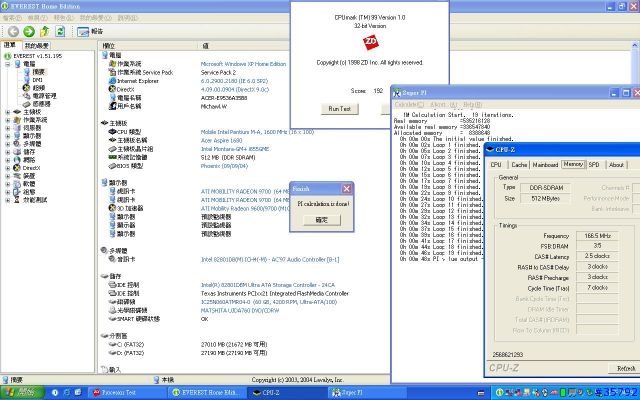Switch to EVEREST Home Edition taskbar button
This screenshot has width=640, height=400.
click(x=205, y=393)
